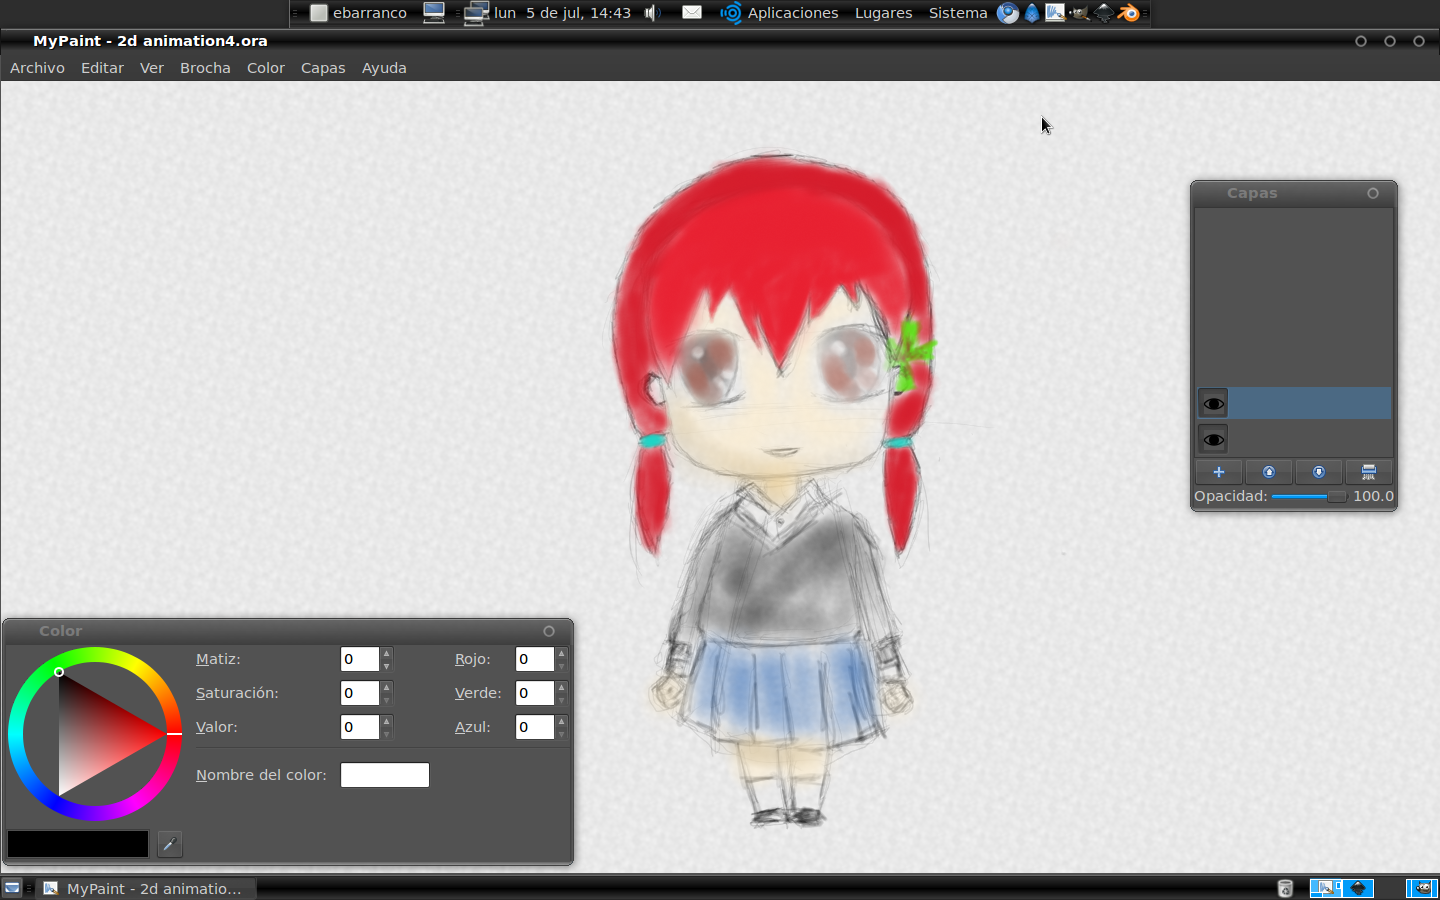Image resolution: width=1440 pixels, height=900 pixels.
Task: Click the Blender icon in top panel
Action: point(1129,13)
